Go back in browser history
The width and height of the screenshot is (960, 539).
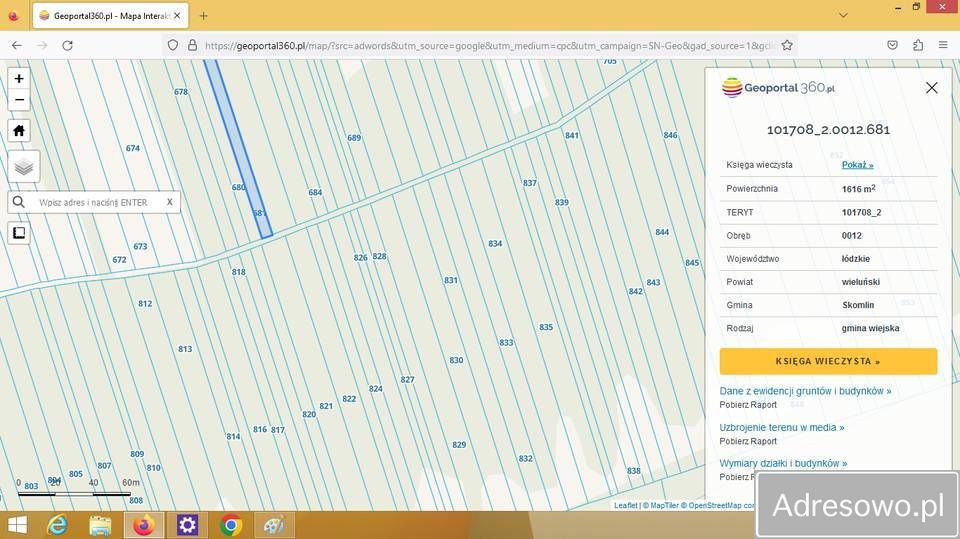tap(17, 45)
